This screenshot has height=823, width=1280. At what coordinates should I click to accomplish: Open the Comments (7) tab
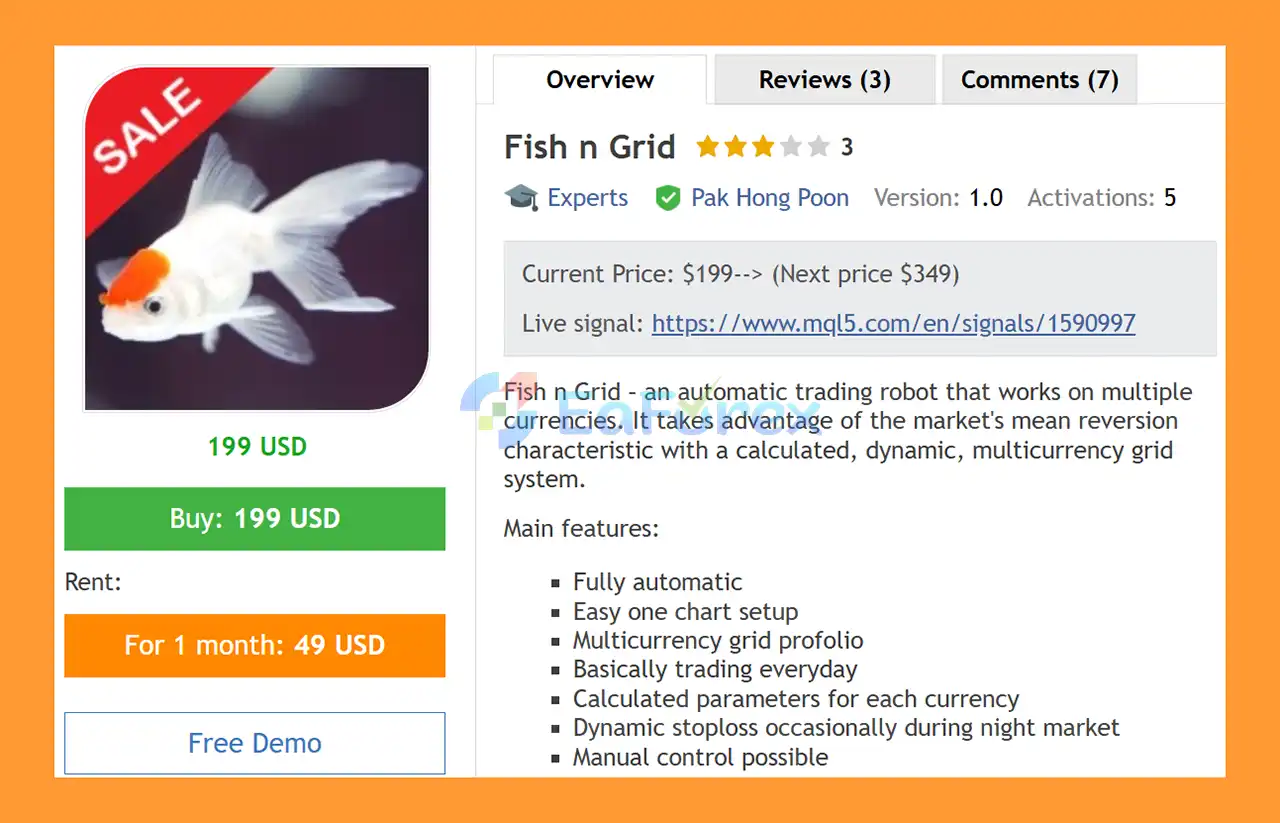[x=1039, y=80]
